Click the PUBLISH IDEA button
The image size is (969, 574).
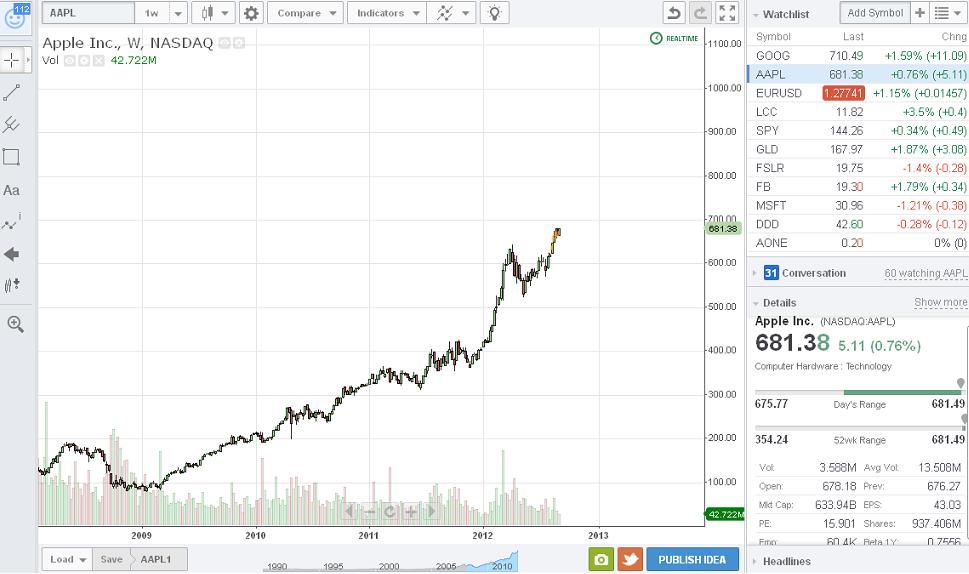point(692,560)
